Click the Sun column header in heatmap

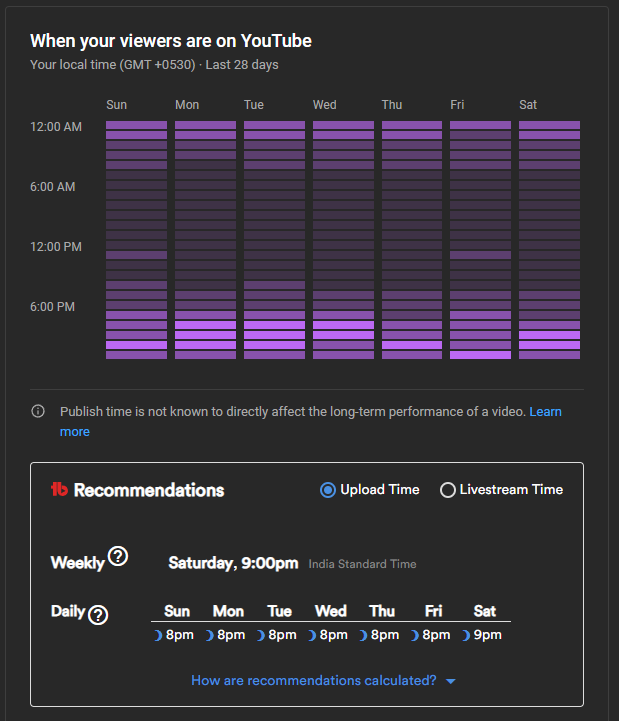pos(117,105)
